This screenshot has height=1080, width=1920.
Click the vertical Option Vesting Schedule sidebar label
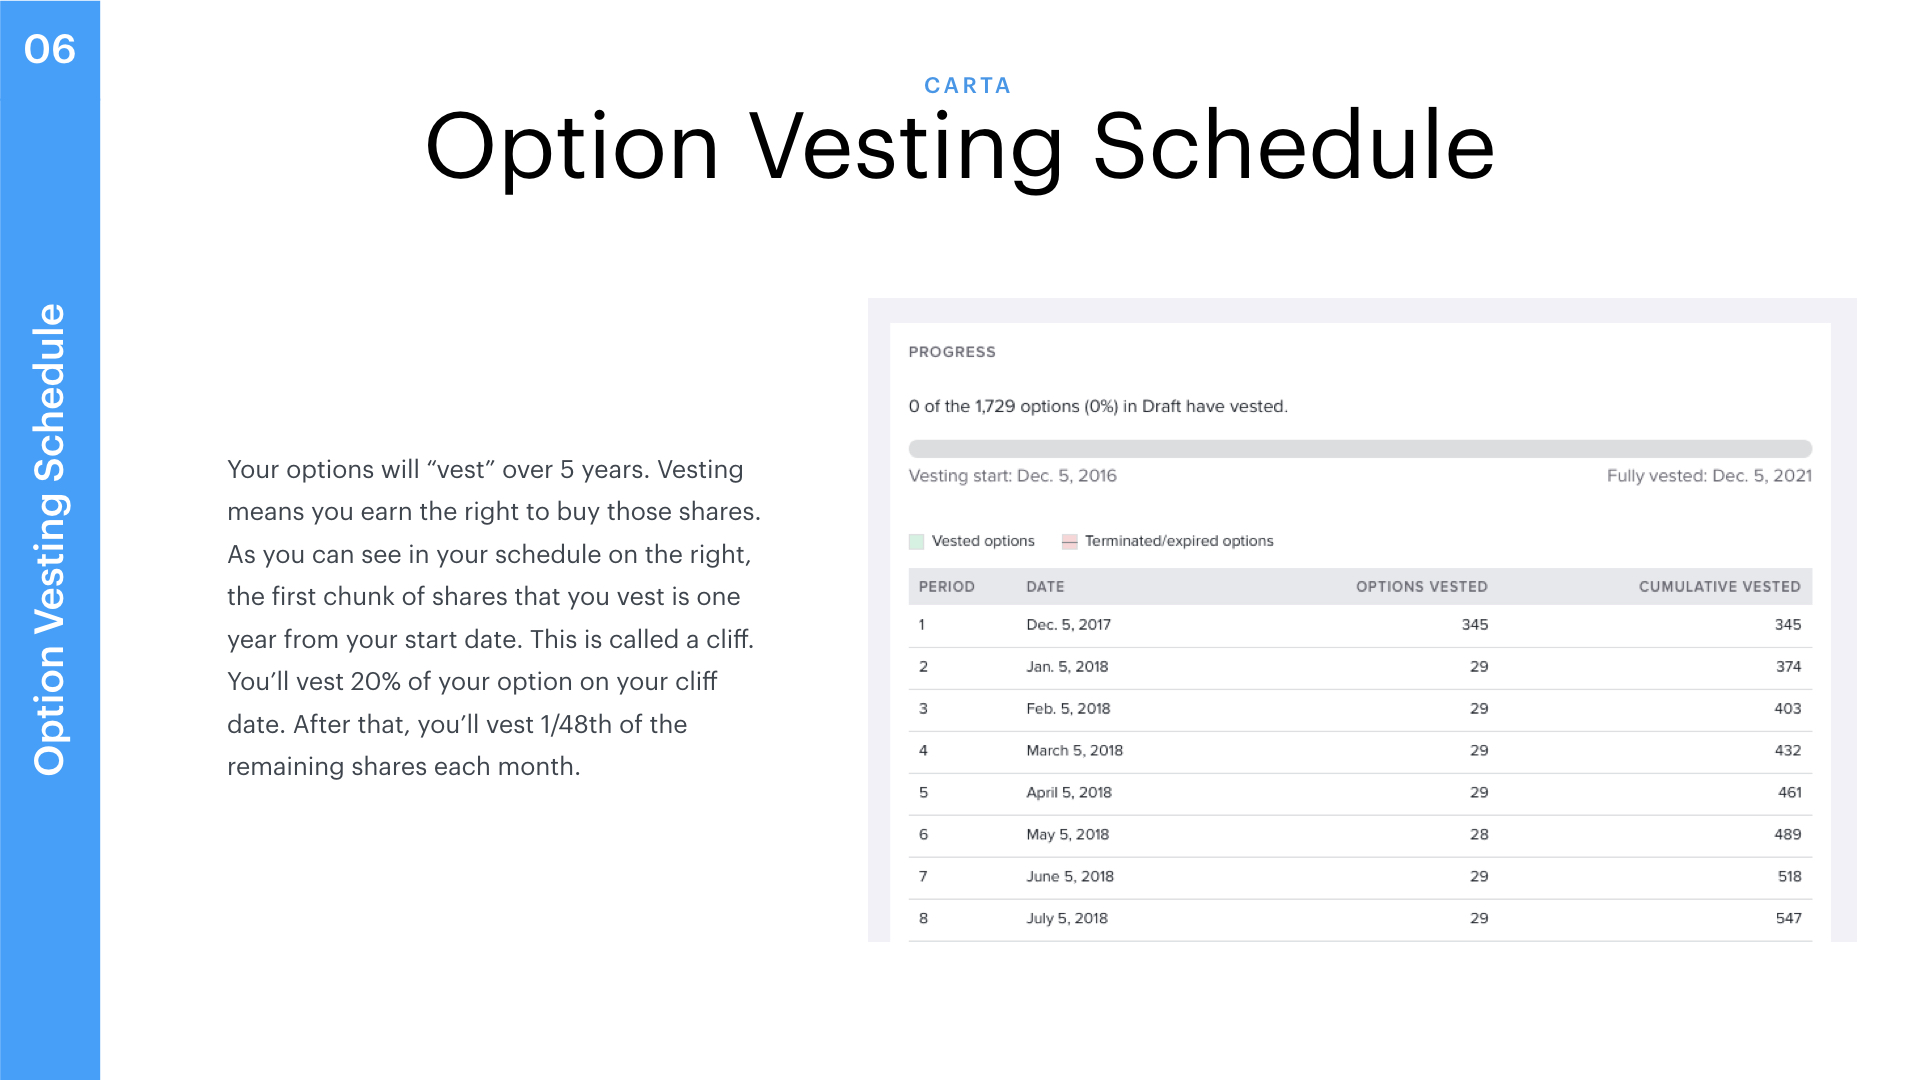pos(50,540)
